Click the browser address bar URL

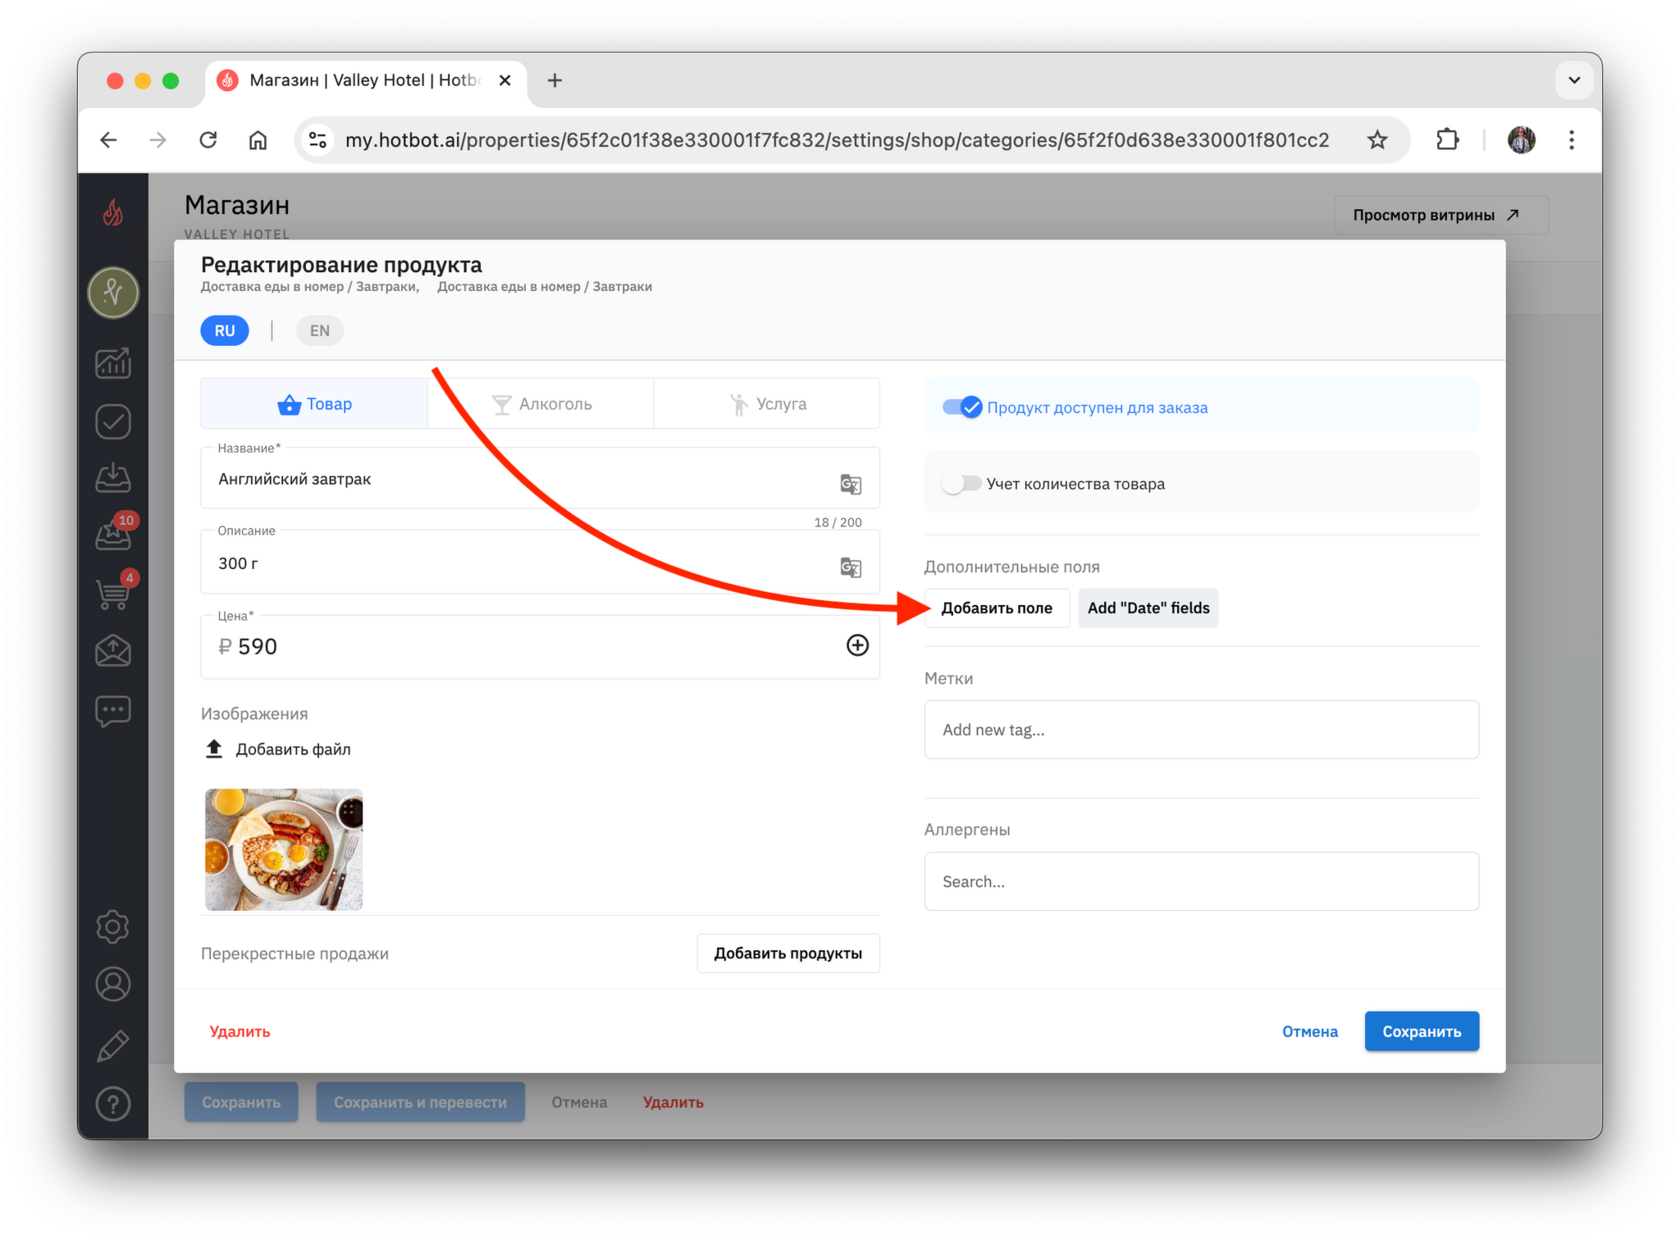pyautogui.click(x=837, y=140)
